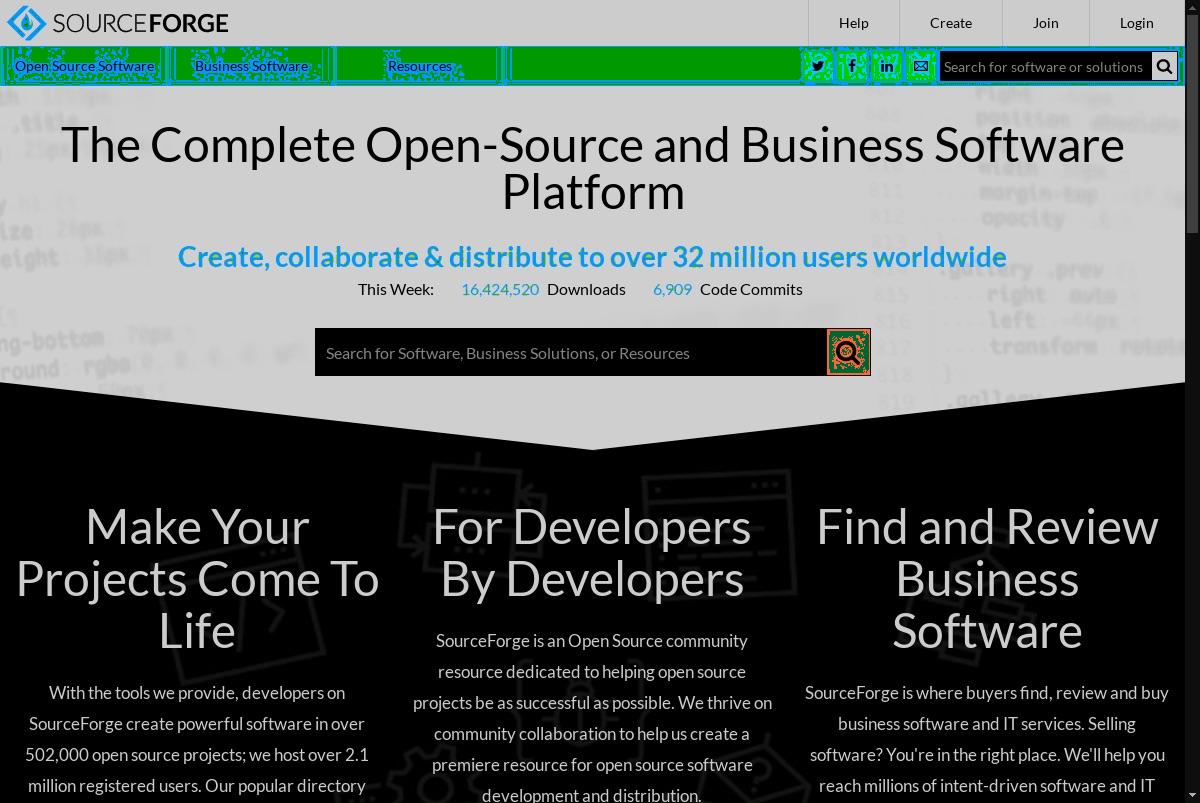Click the Create link in header
The width and height of the screenshot is (1200, 803).
coord(951,23)
